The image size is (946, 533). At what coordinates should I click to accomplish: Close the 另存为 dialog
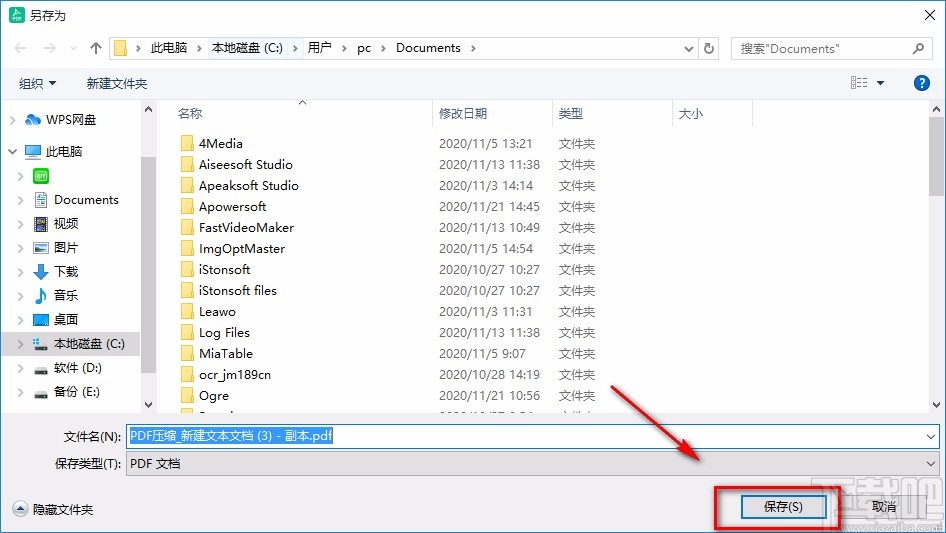coord(930,15)
